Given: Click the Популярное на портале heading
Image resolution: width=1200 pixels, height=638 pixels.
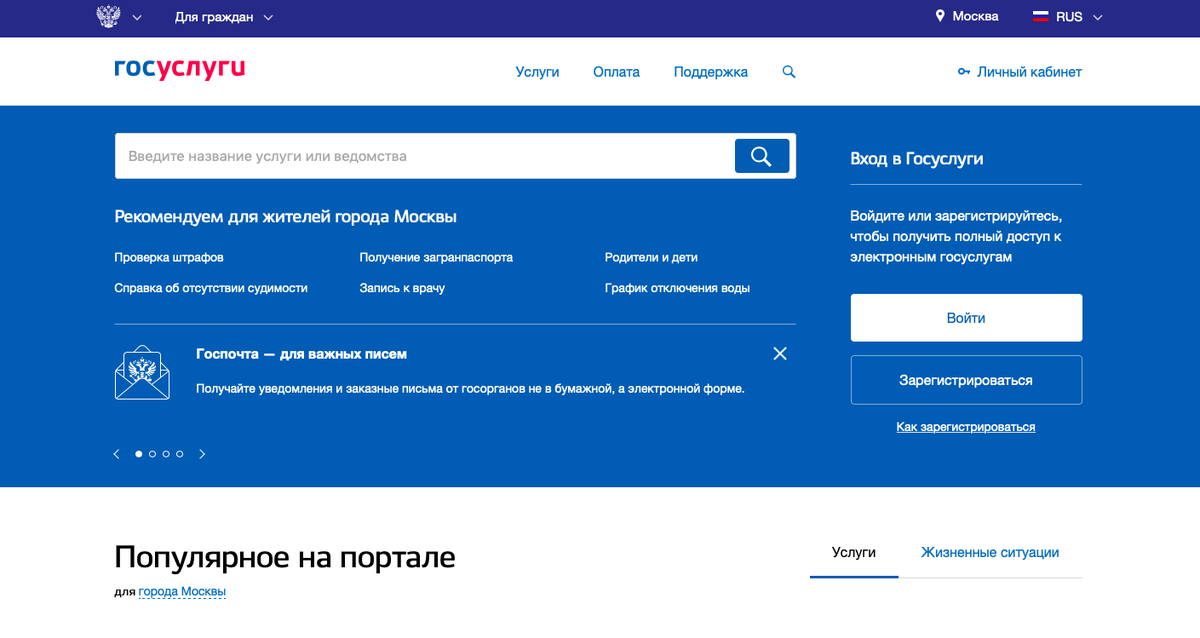Looking at the screenshot, I should (285, 557).
